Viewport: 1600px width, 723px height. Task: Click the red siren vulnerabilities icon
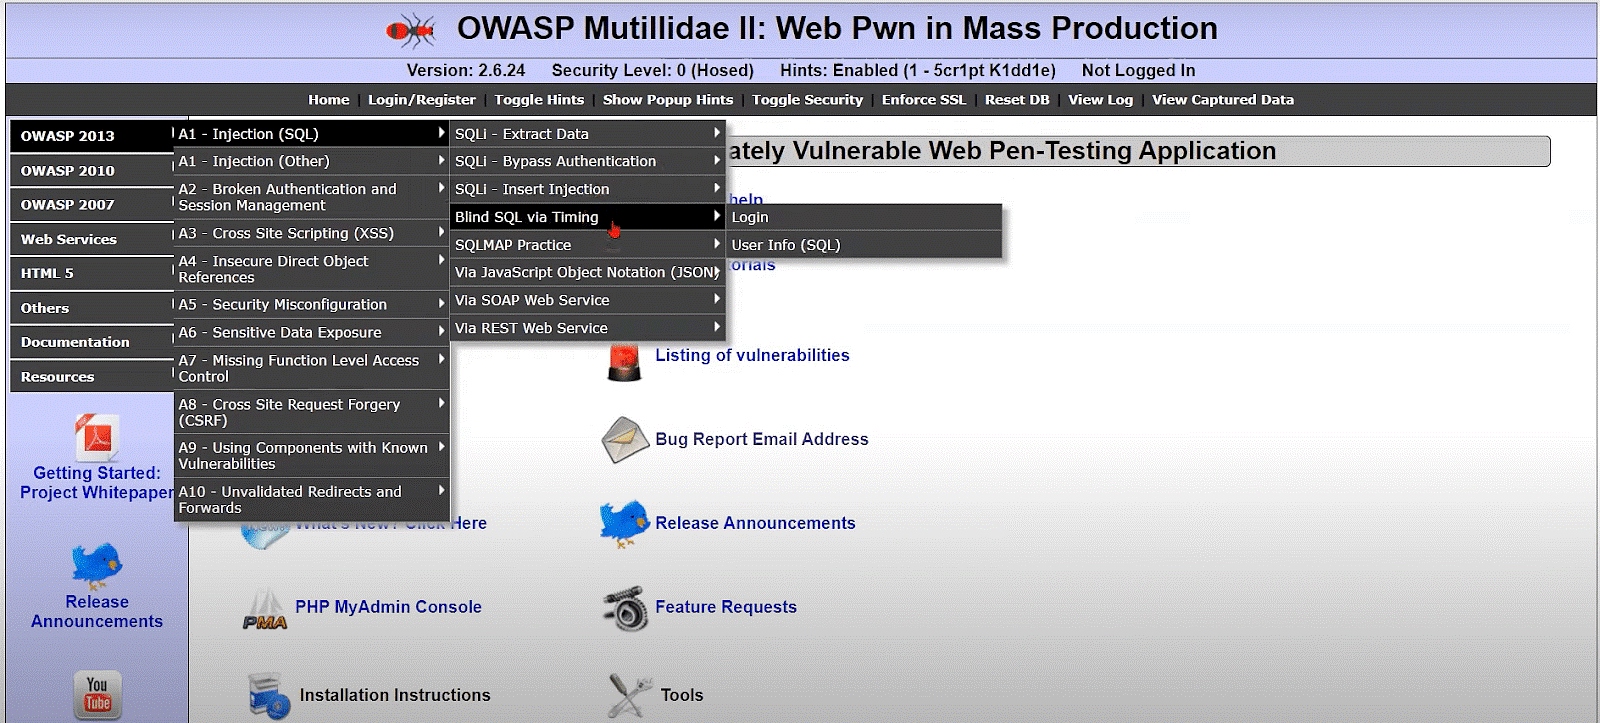point(624,362)
